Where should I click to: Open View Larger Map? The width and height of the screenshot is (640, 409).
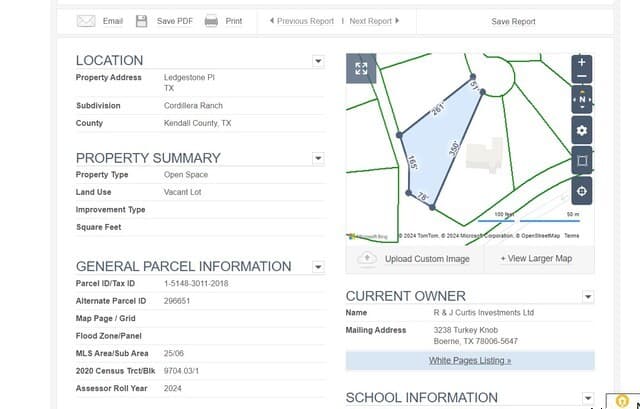[x=536, y=258]
